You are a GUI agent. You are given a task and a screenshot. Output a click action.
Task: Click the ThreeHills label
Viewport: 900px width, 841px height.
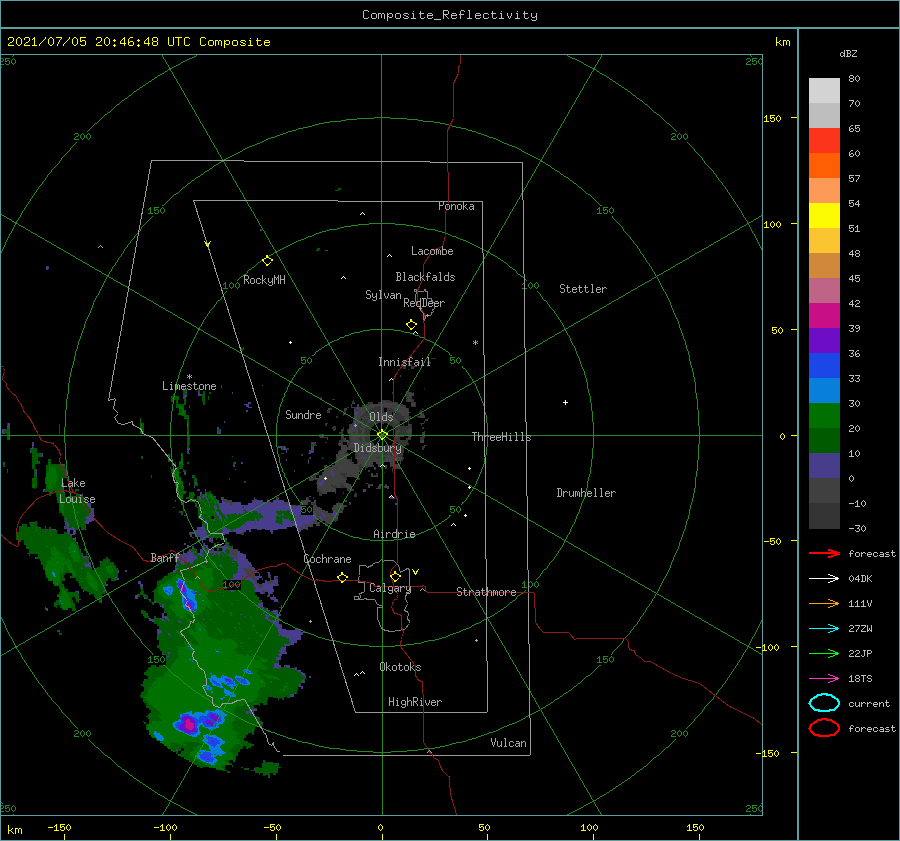[x=501, y=437]
